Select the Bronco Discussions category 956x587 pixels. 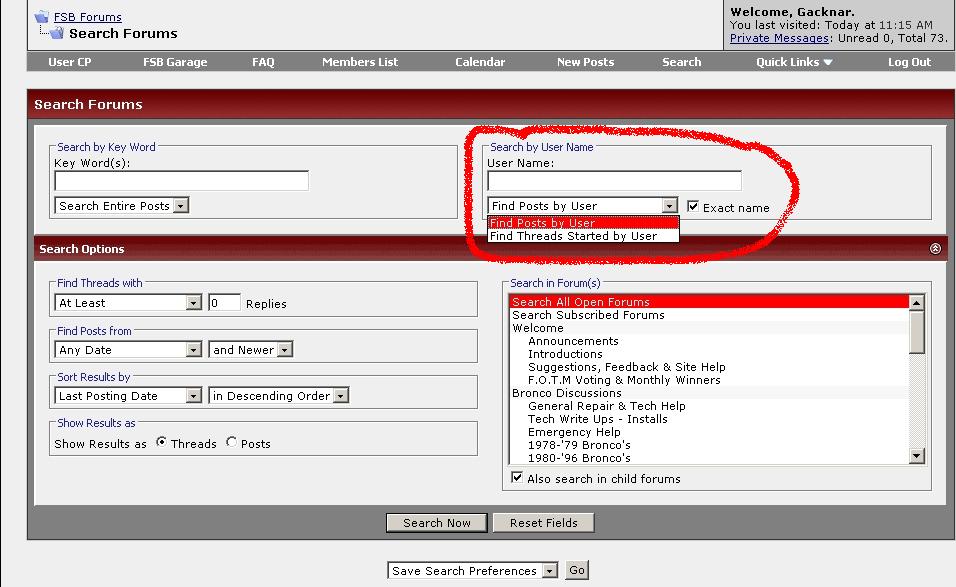click(709, 393)
